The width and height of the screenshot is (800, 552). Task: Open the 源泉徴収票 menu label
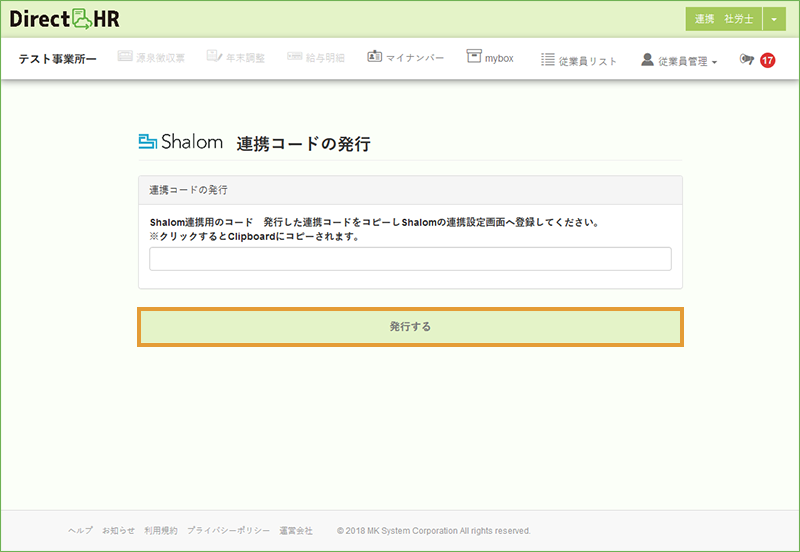coord(160,58)
